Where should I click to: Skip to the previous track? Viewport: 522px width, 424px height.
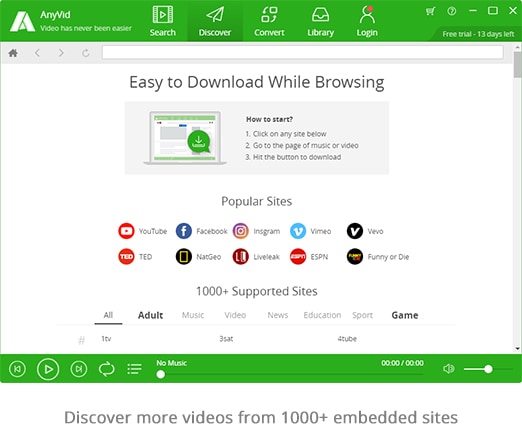point(17,369)
